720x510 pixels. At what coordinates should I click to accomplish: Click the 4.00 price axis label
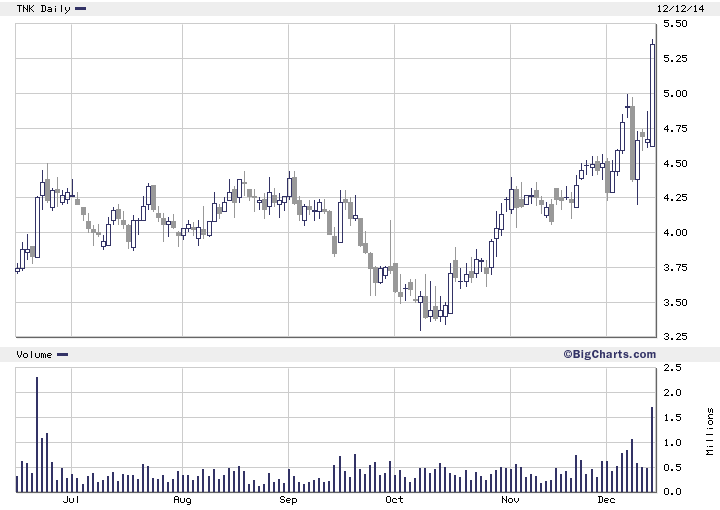(675, 233)
